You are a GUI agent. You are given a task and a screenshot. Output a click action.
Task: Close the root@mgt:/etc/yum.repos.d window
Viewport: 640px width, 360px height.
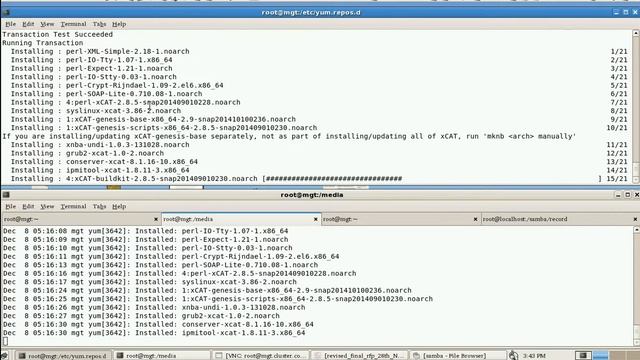pyautogui.click(x=635, y=12)
